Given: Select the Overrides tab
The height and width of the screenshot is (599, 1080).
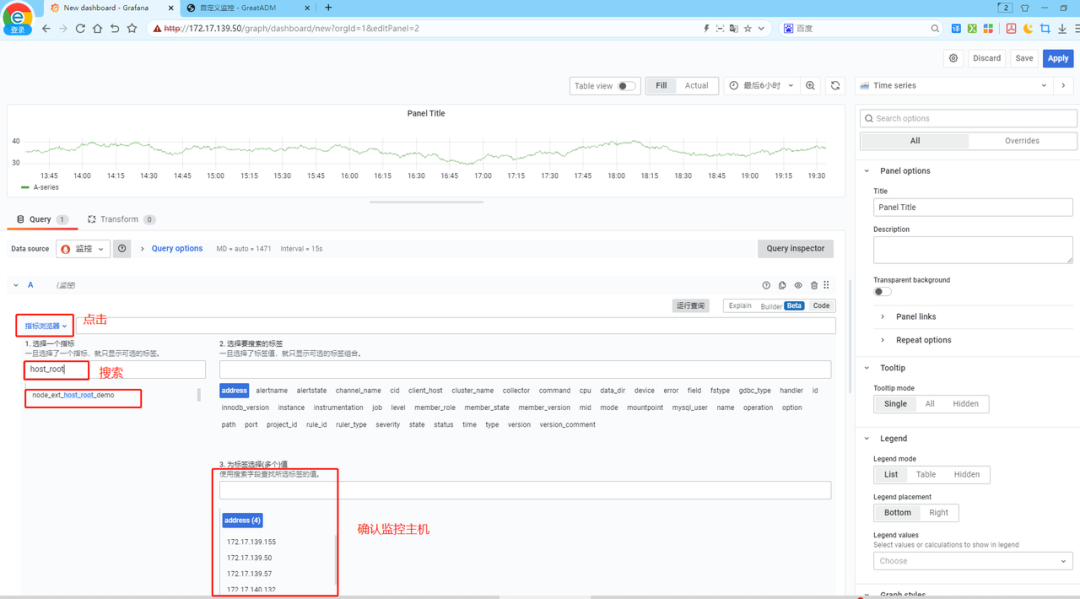Looking at the screenshot, I should pos(1021,141).
